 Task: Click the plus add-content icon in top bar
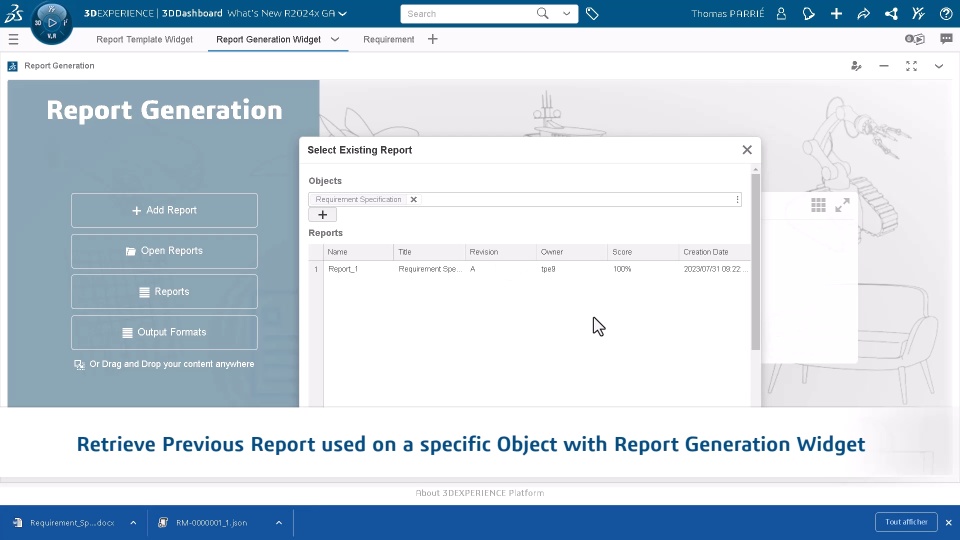coord(836,13)
